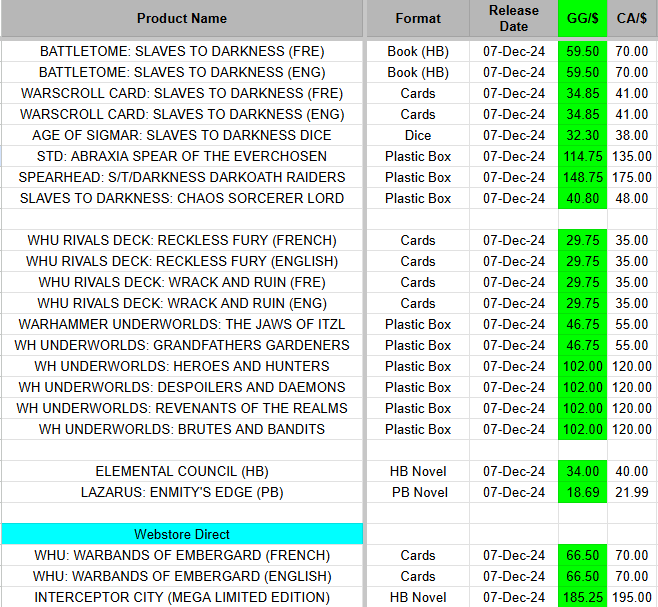The image size is (658, 607).
Task: Click the INTERCEPTOR CITY (MEGA LIMITED EDITION) cell
Action: pyautogui.click(x=182, y=597)
